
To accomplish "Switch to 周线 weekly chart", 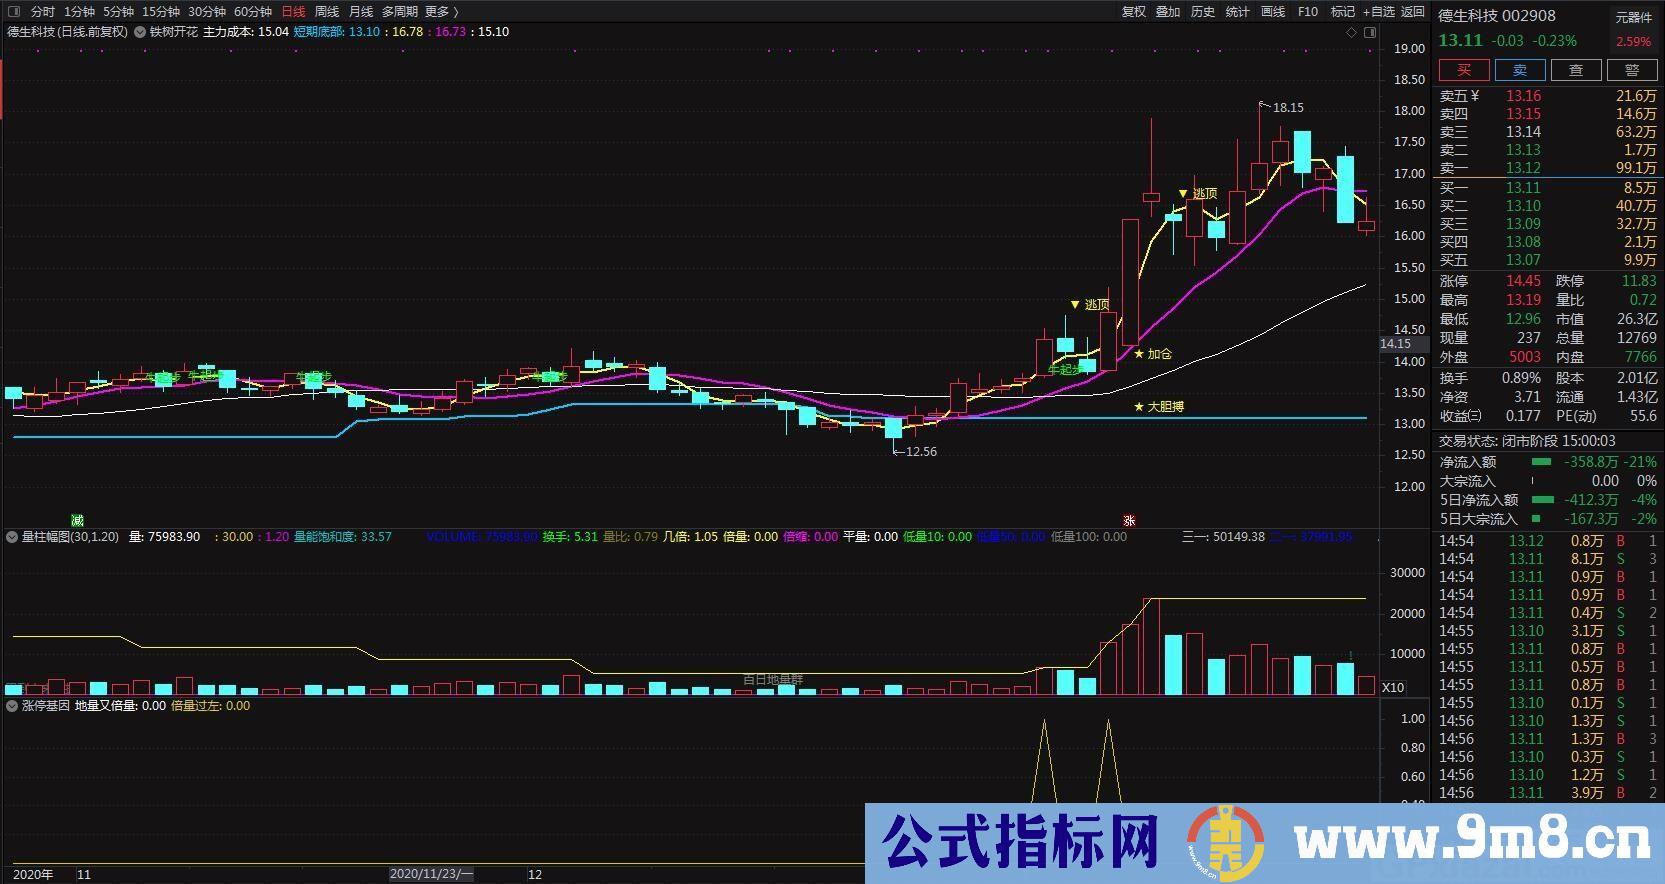I will (x=327, y=12).
